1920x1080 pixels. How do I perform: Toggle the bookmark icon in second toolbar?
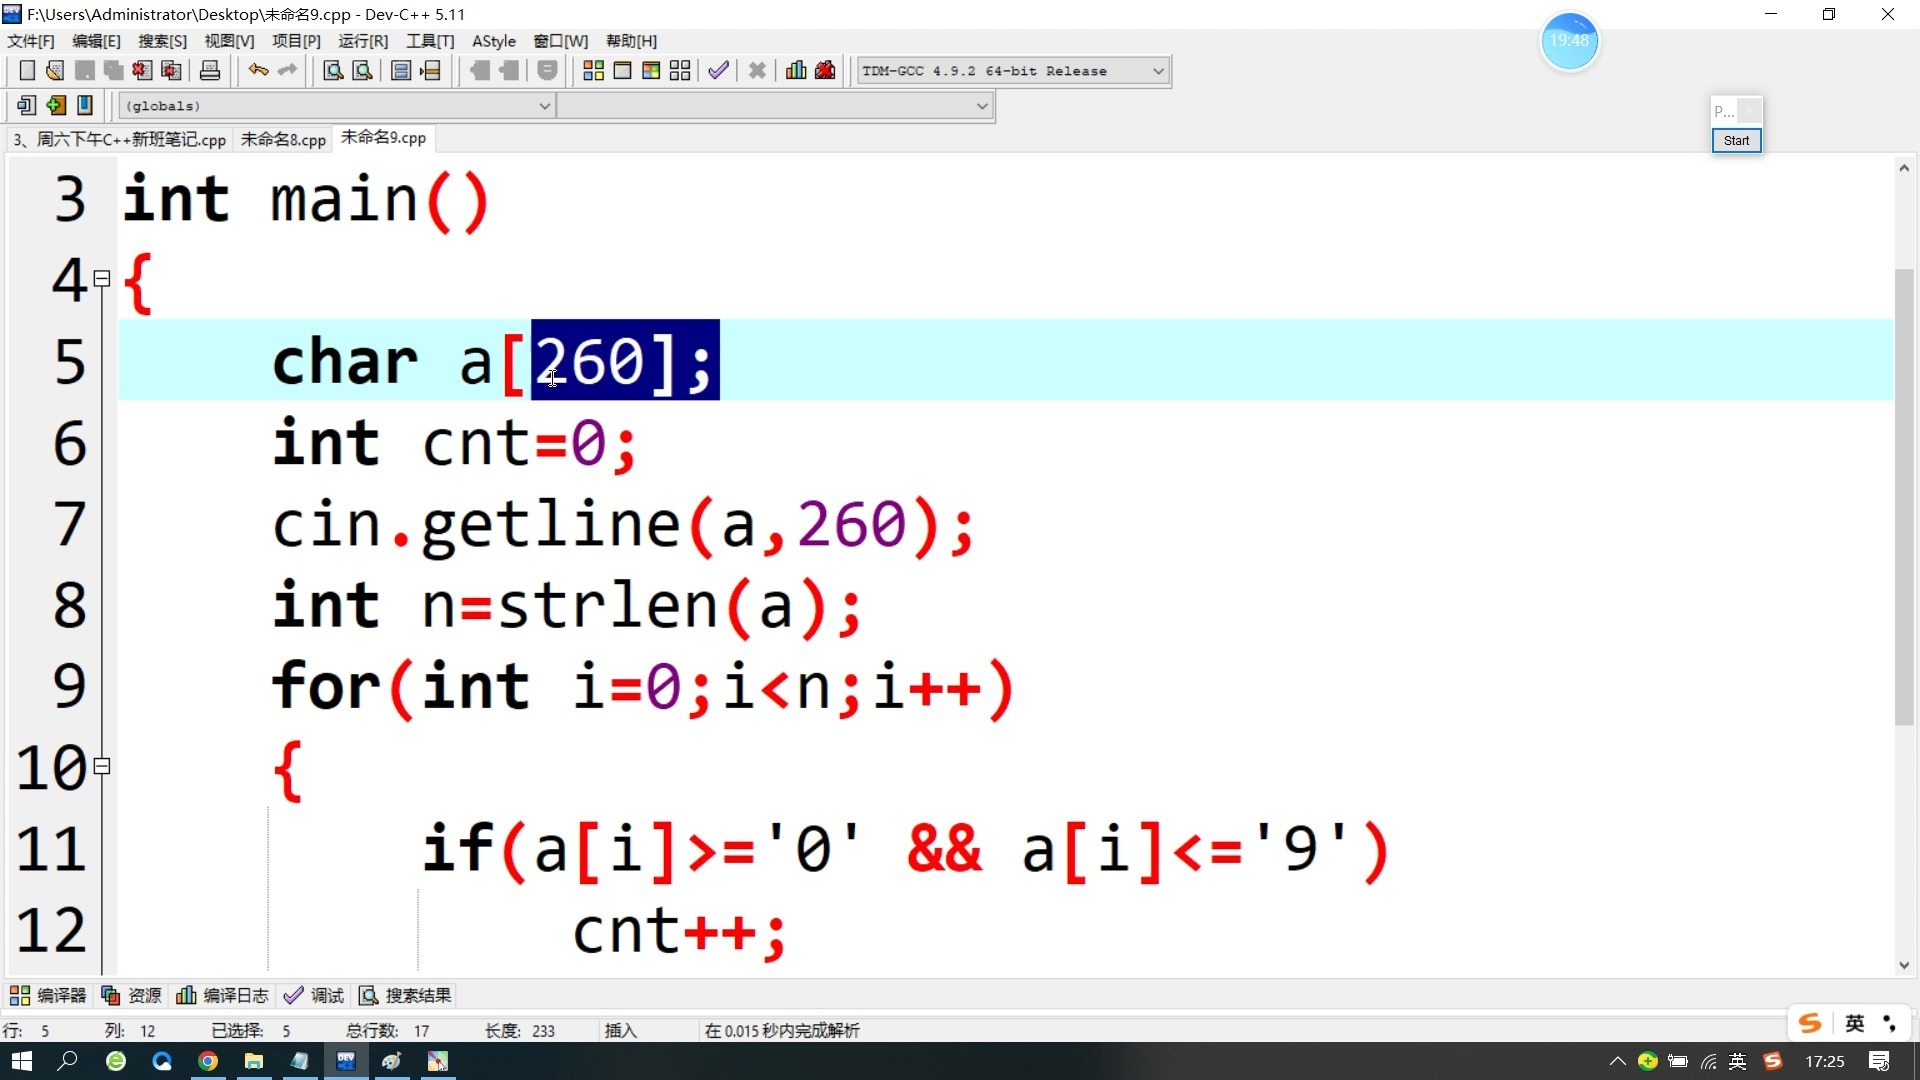click(85, 105)
